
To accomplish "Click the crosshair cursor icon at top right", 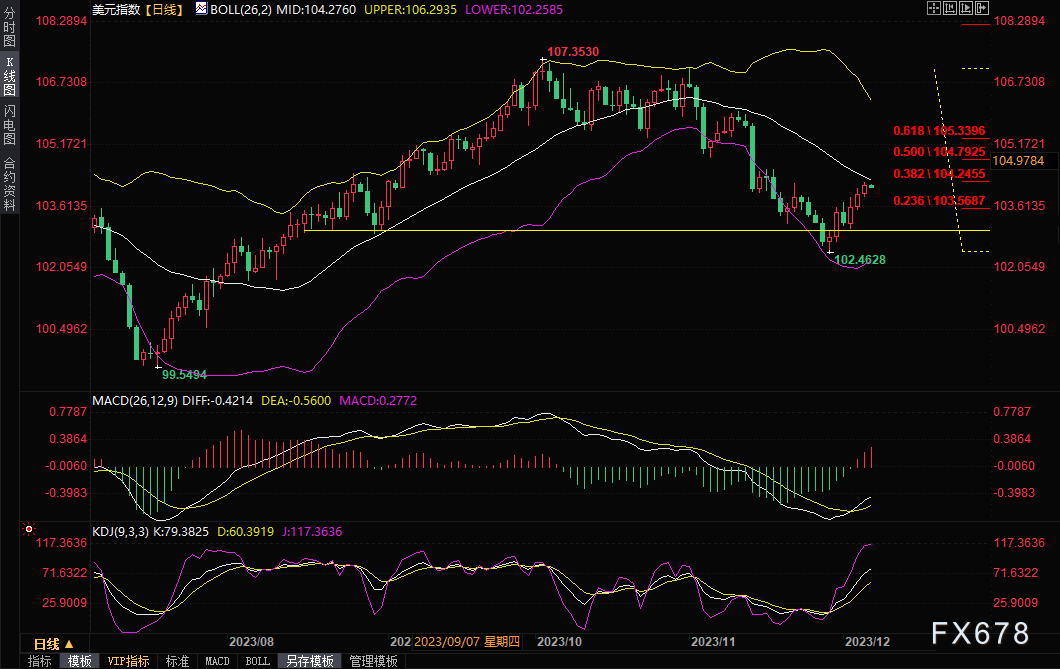I will coord(934,8).
